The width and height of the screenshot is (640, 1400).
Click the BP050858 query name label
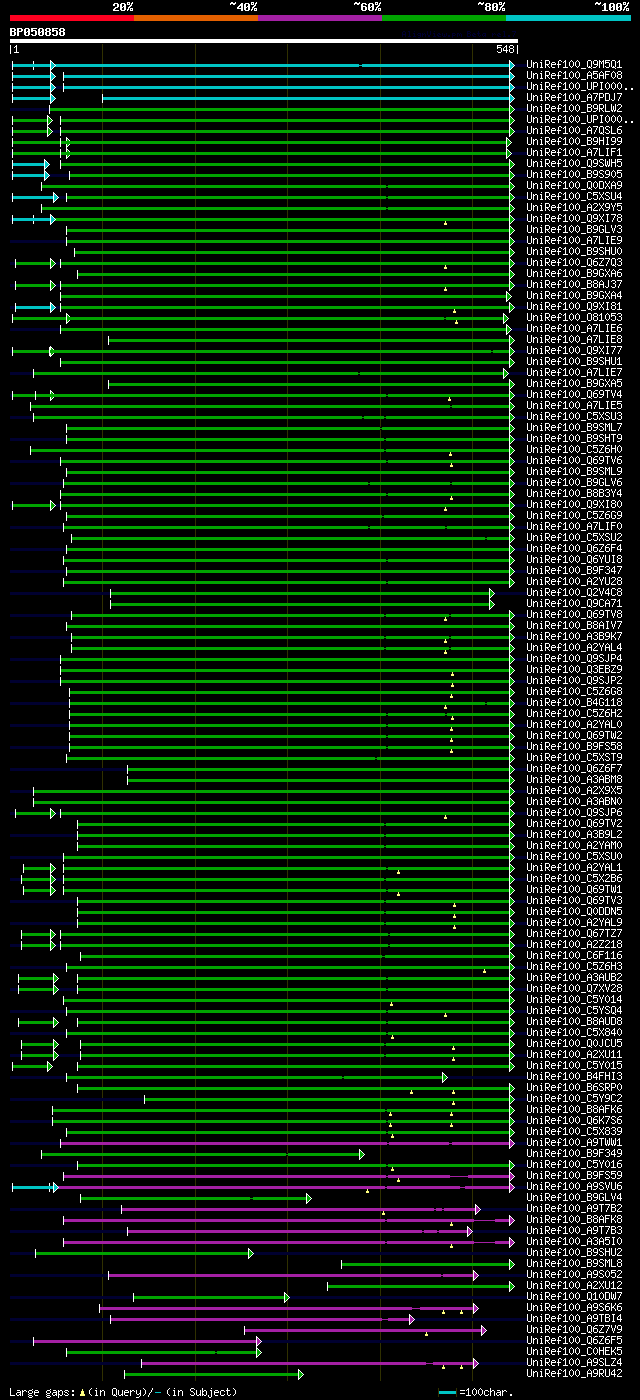(38, 32)
